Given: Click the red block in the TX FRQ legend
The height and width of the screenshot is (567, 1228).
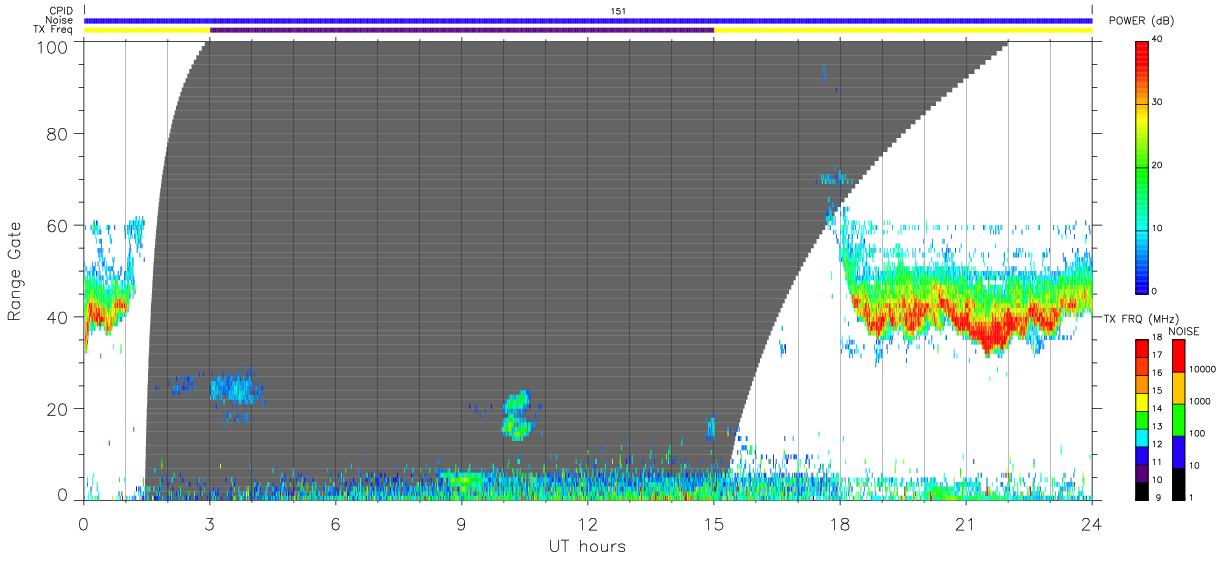Looking at the screenshot, I should tap(1143, 347).
